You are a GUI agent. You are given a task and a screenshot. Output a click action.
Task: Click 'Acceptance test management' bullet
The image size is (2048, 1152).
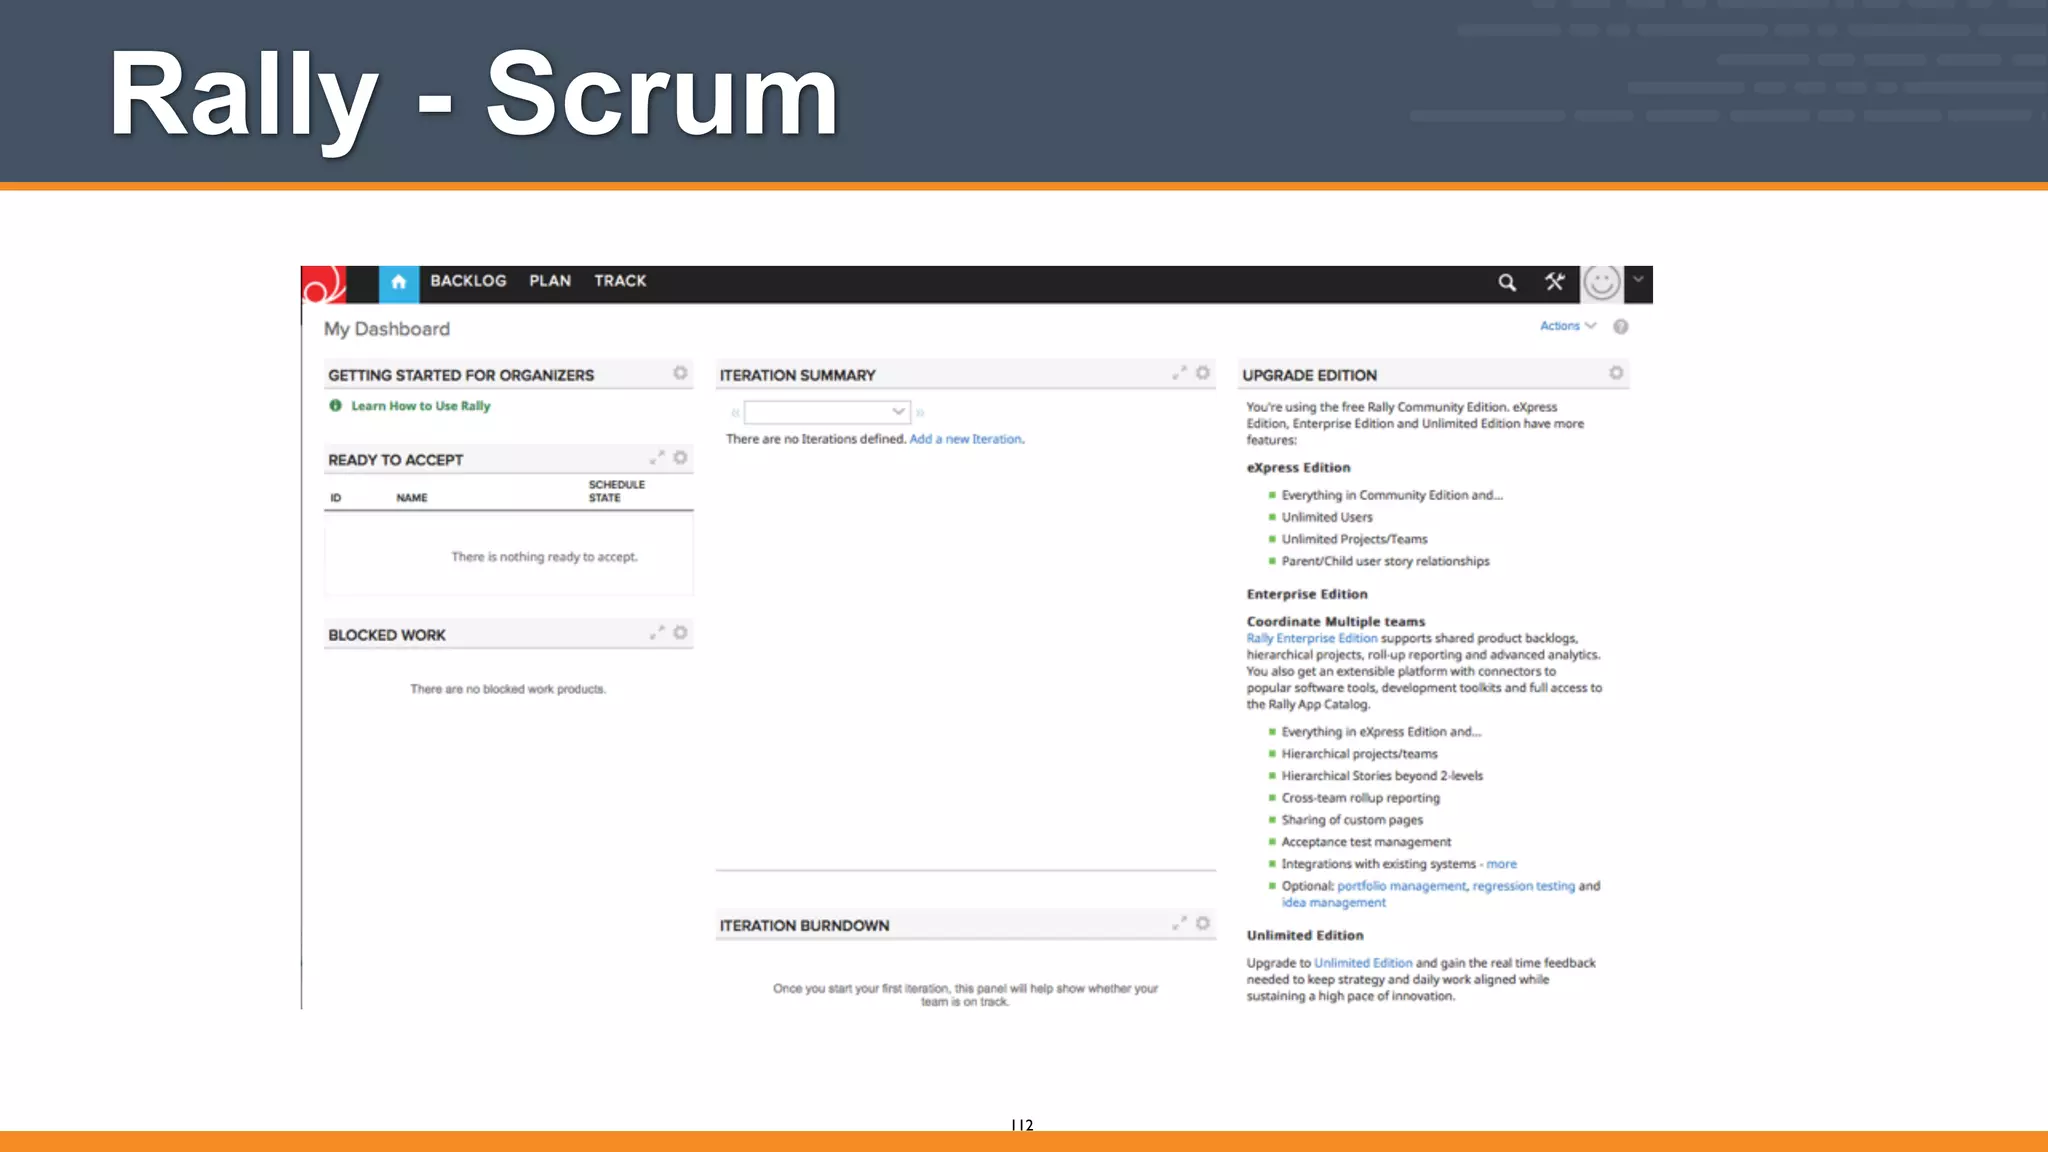coord(1366,842)
